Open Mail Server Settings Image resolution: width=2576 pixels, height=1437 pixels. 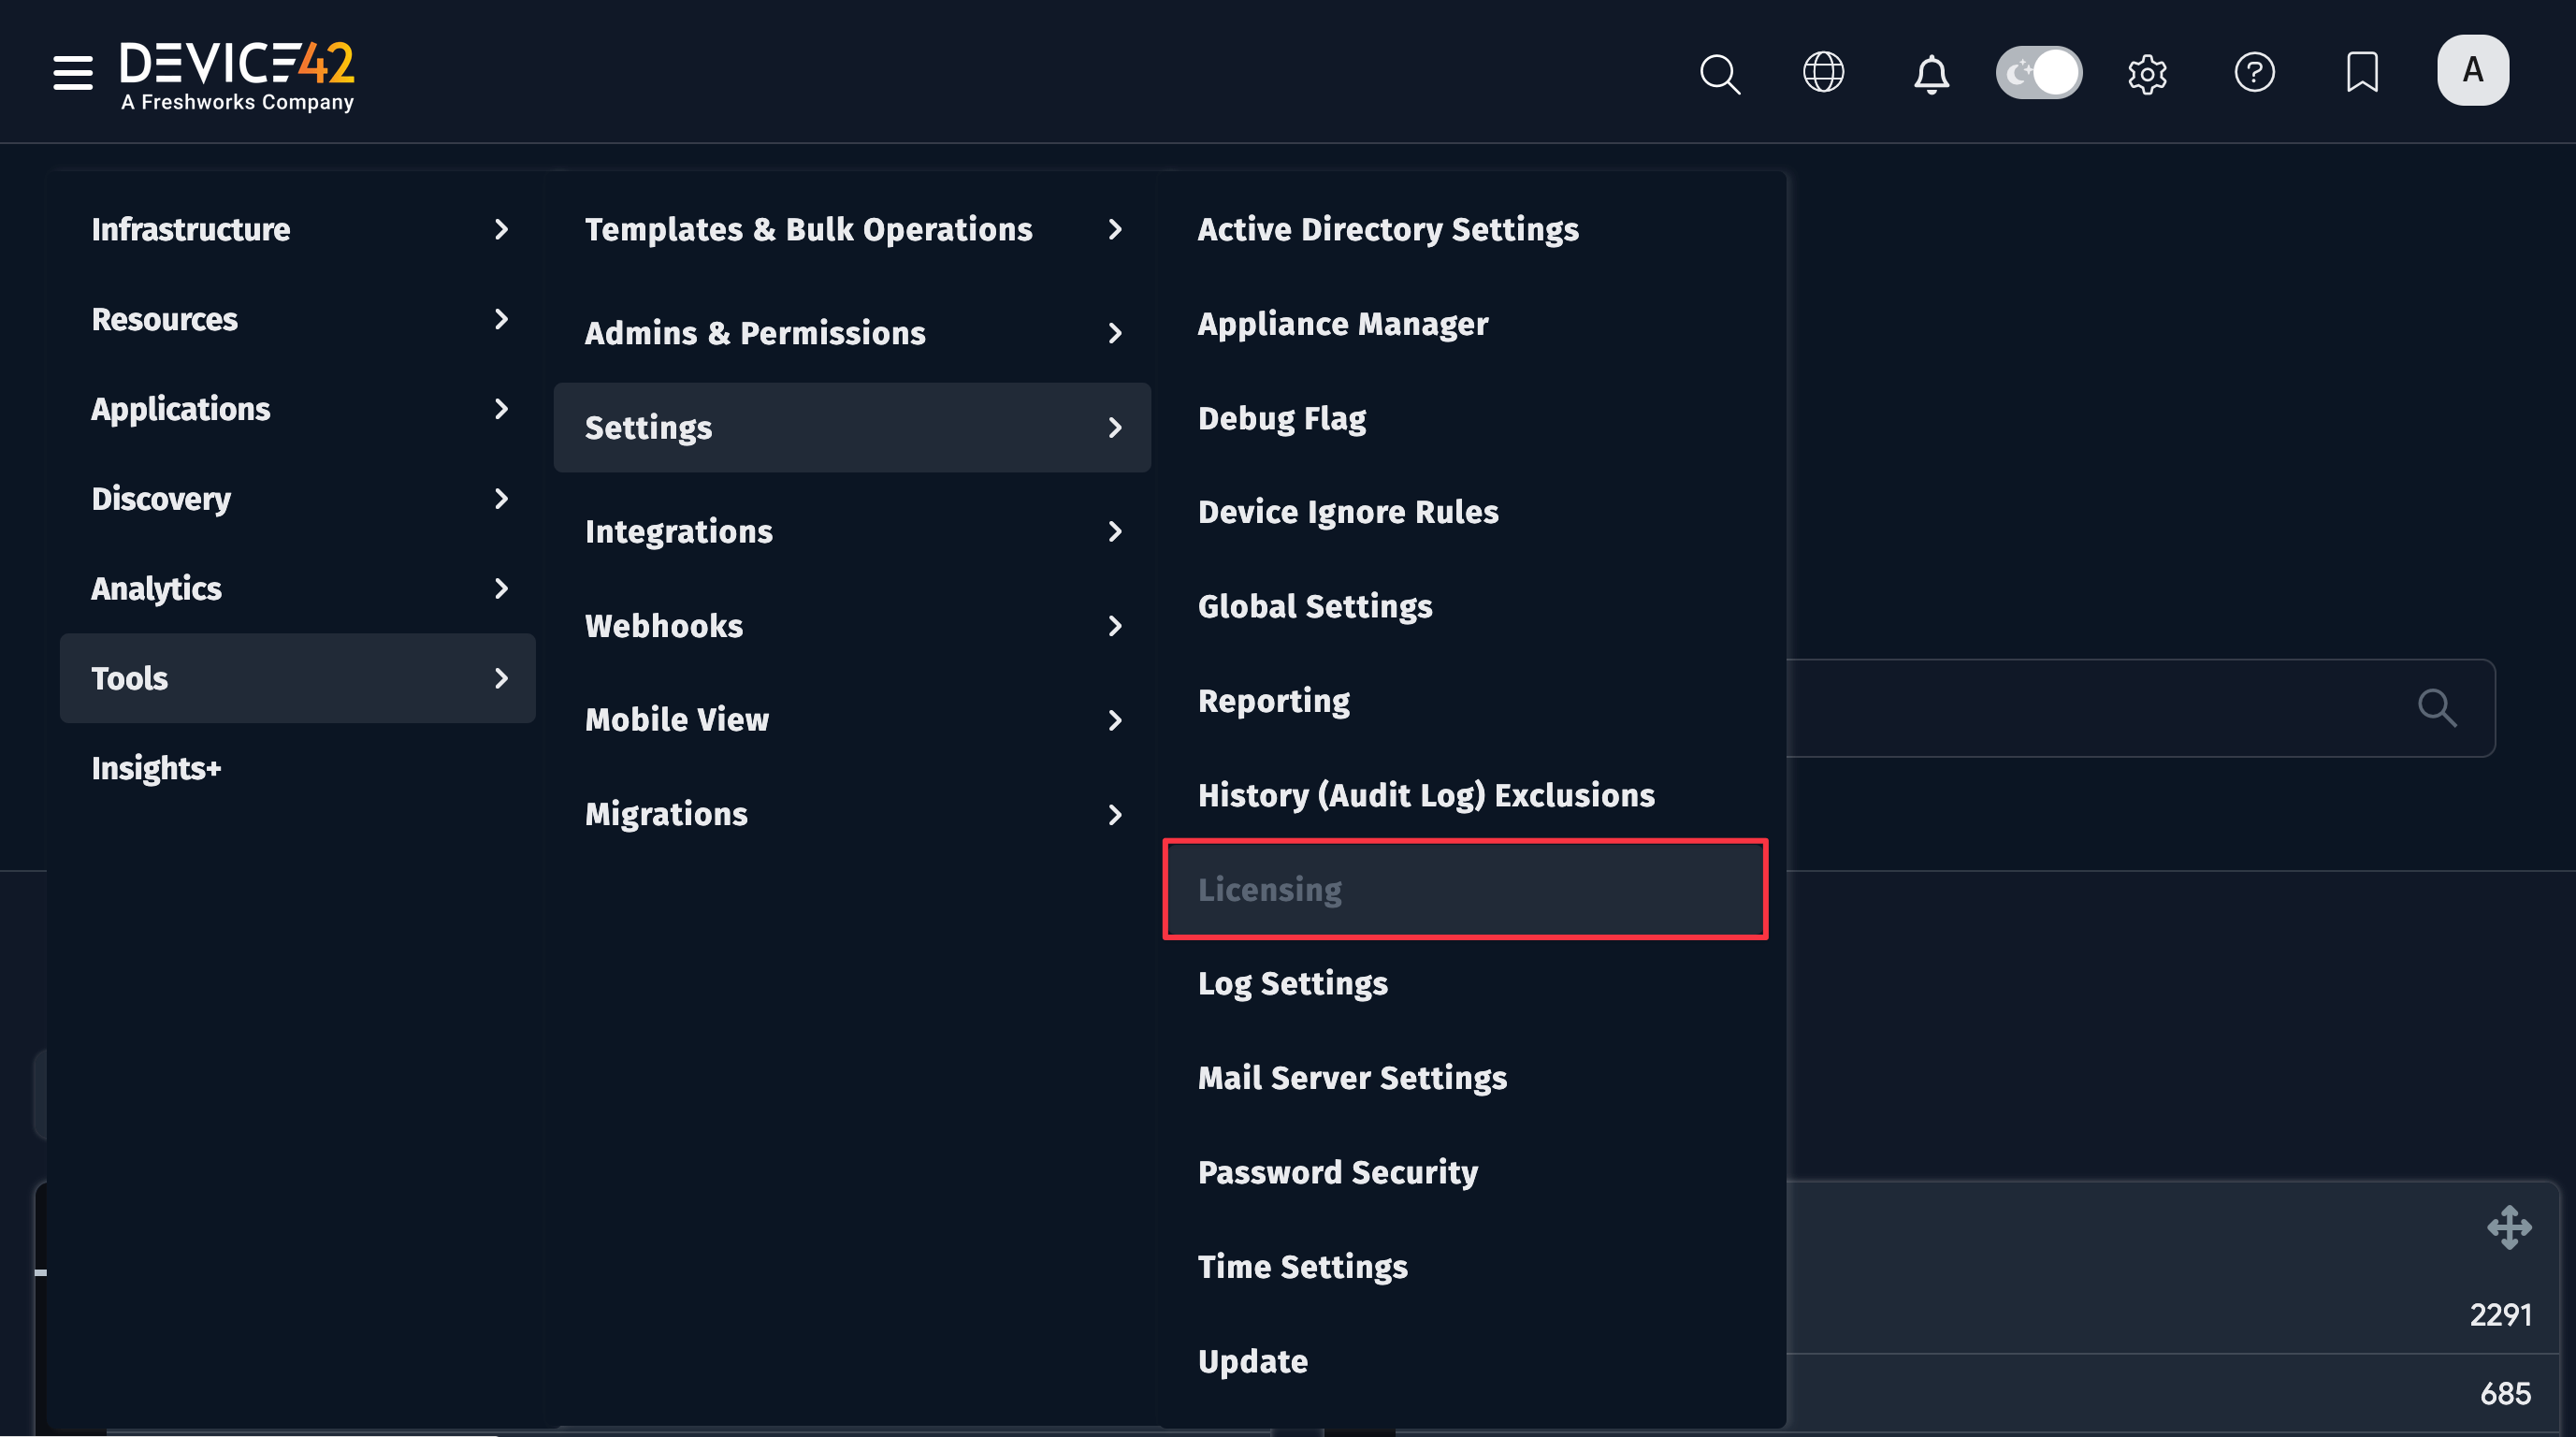coord(1352,1077)
